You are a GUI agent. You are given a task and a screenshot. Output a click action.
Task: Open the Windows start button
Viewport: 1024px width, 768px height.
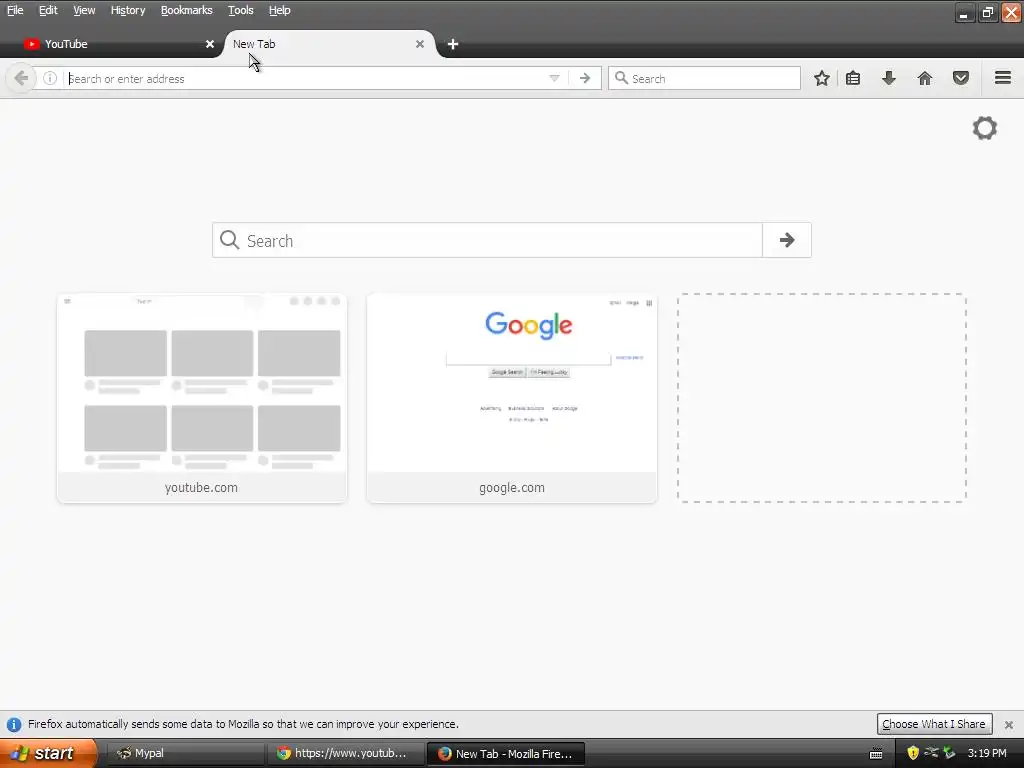[x=48, y=753]
